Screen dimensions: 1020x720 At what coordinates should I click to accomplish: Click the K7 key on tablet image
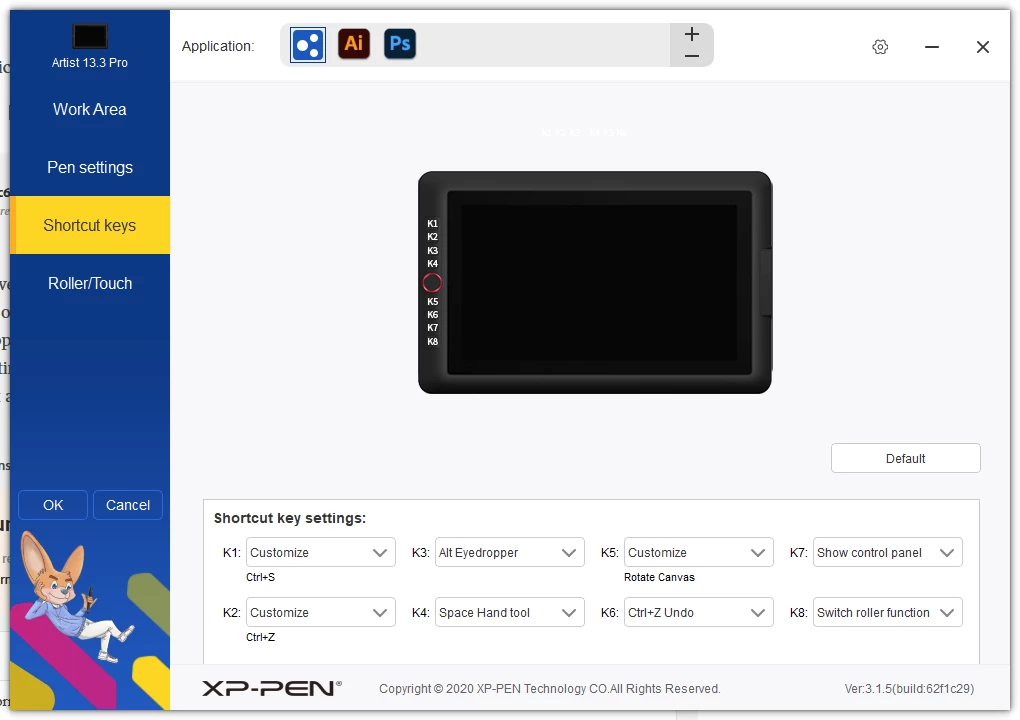click(433, 328)
